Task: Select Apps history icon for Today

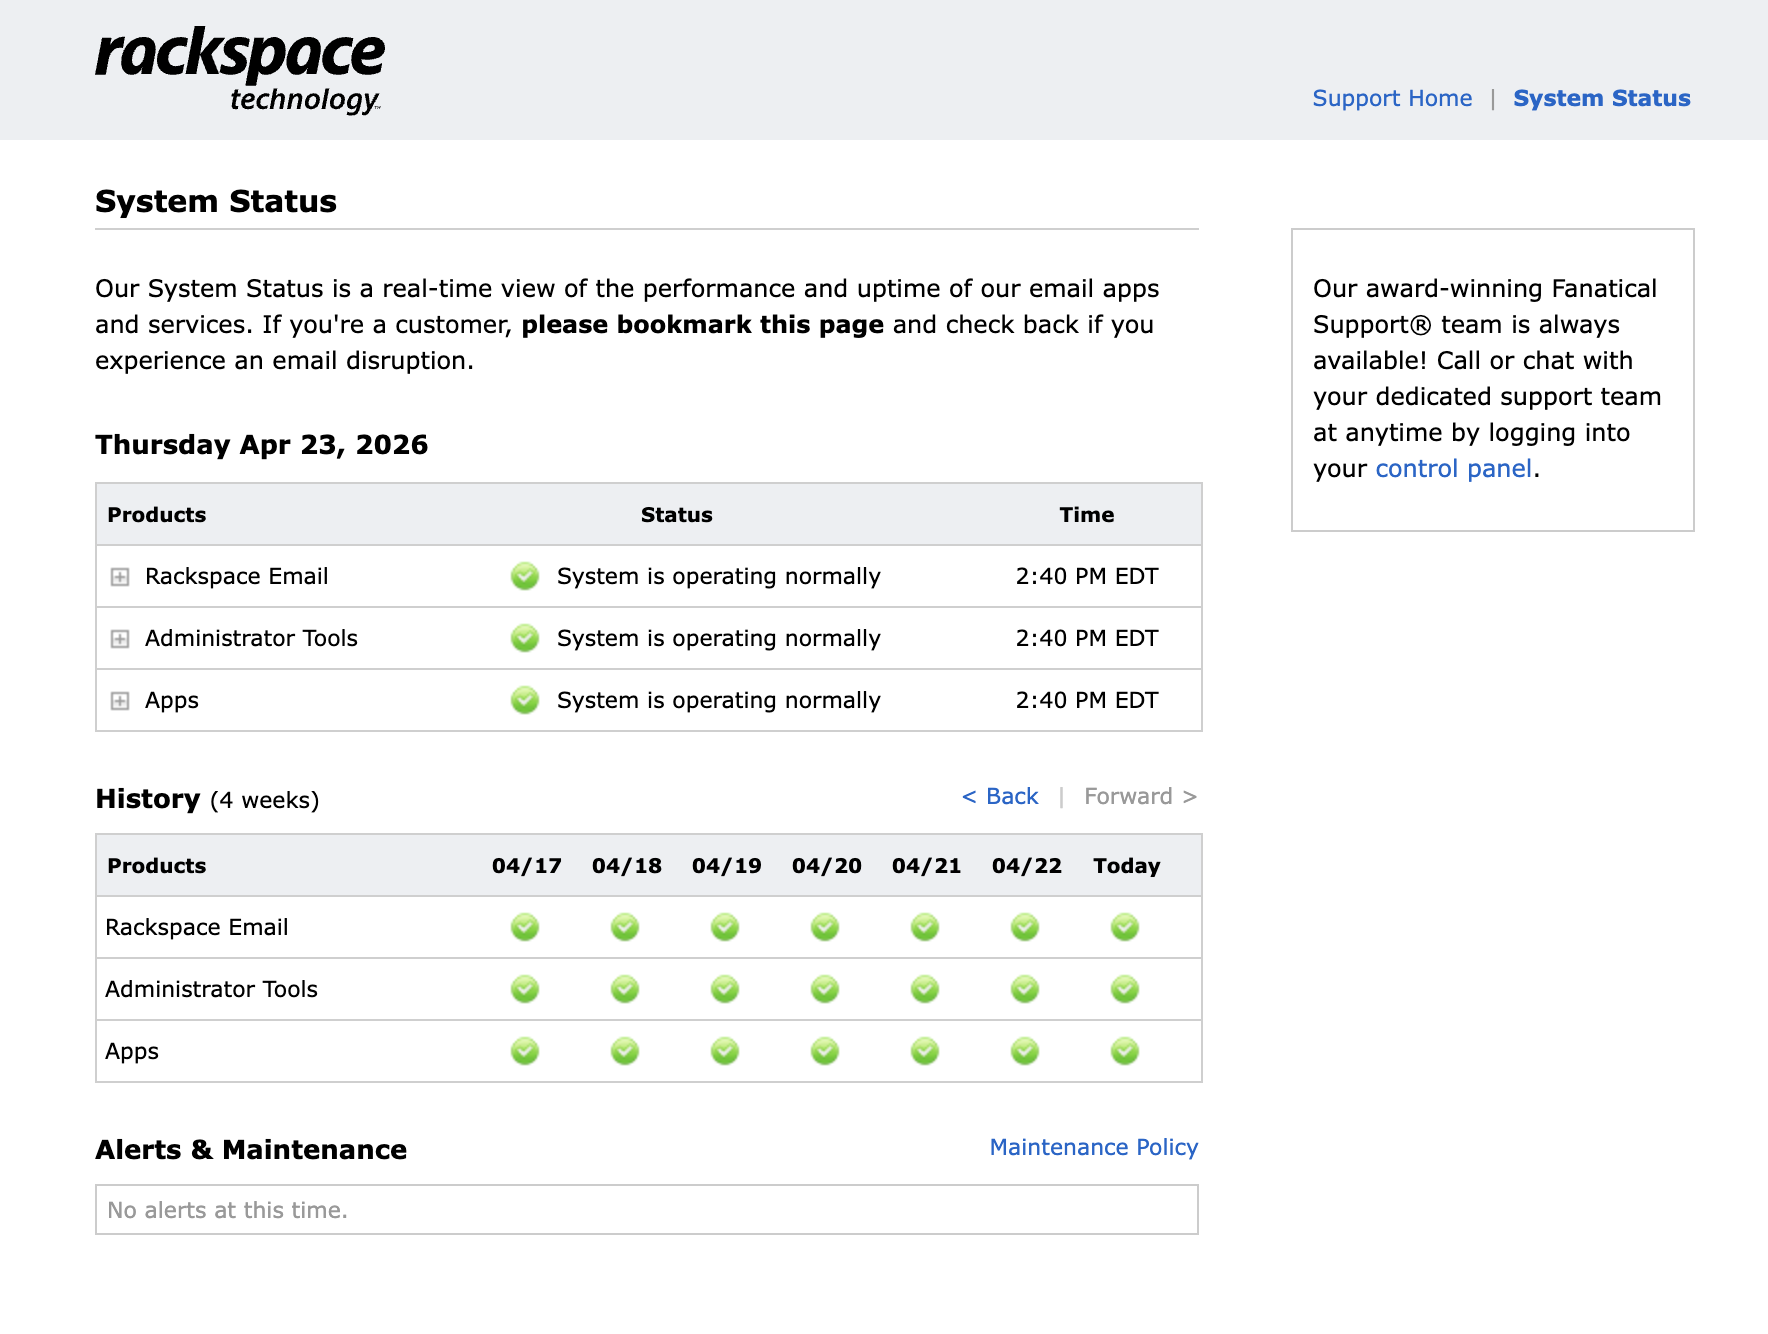Action: tap(1125, 1051)
